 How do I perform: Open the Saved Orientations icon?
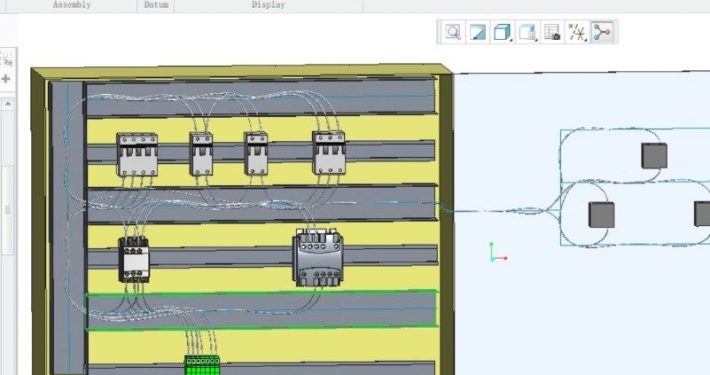coord(526,32)
